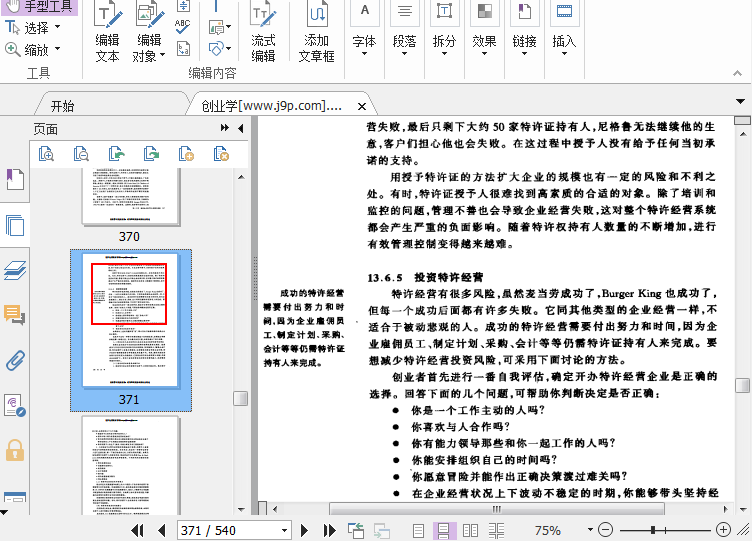The width and height of the screenshot is (752, 541).
Task: Click the 编辑文本 edit text tool
Action: [107, 33]
